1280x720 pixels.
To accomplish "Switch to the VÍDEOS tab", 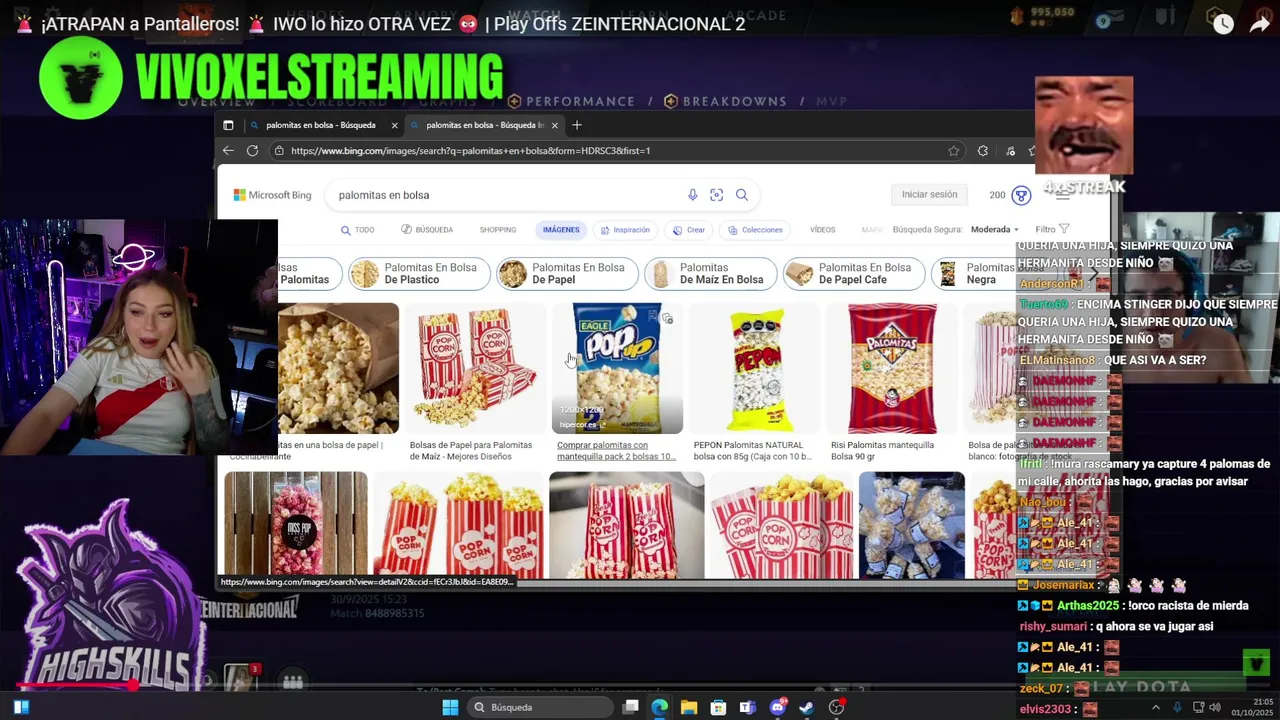I will click(x=823, y=230).
